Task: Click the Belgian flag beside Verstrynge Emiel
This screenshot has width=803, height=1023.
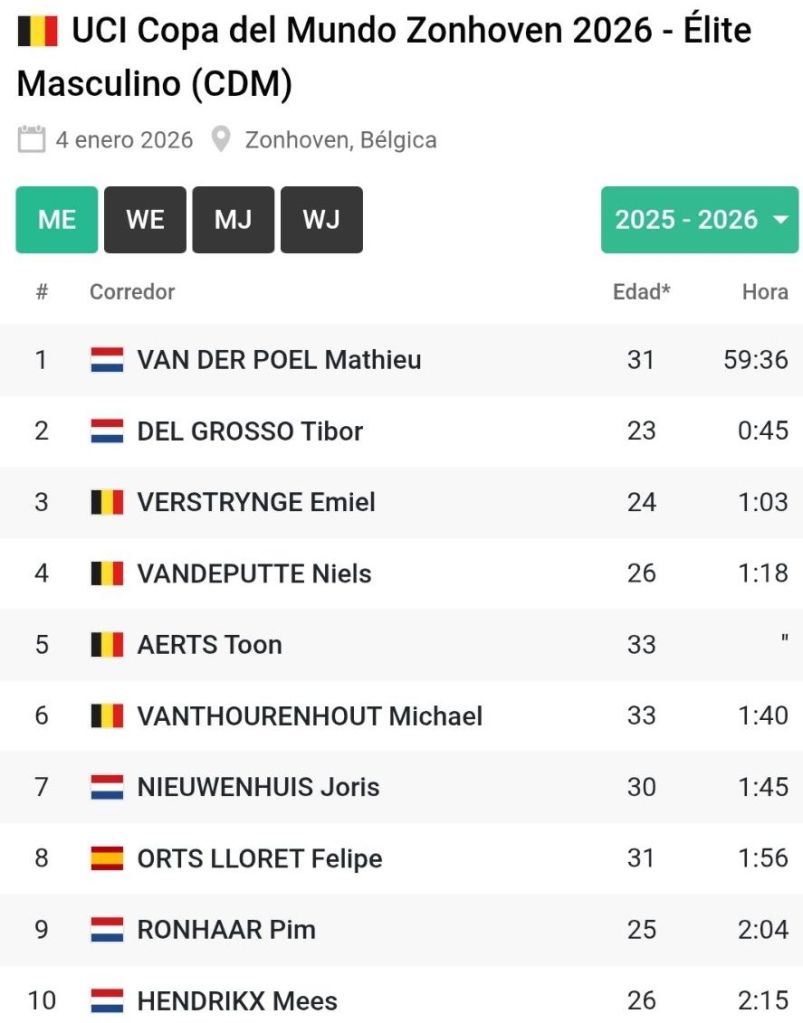Action: (x=107, y=502)
